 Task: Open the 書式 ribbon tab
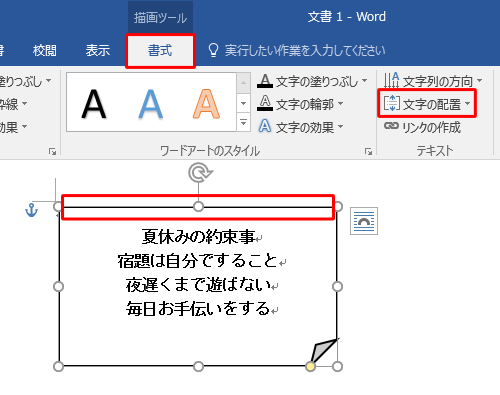click(160, 51)
